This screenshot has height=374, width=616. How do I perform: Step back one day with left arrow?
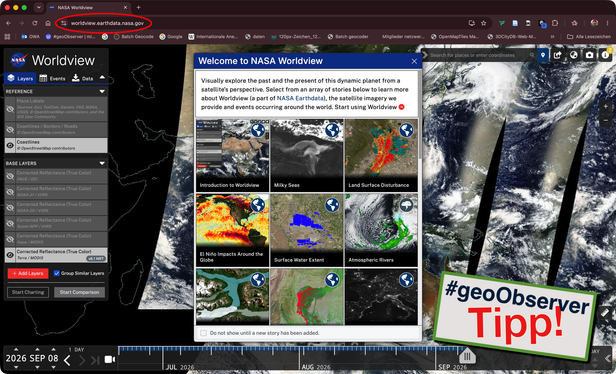tap(67, 359)
